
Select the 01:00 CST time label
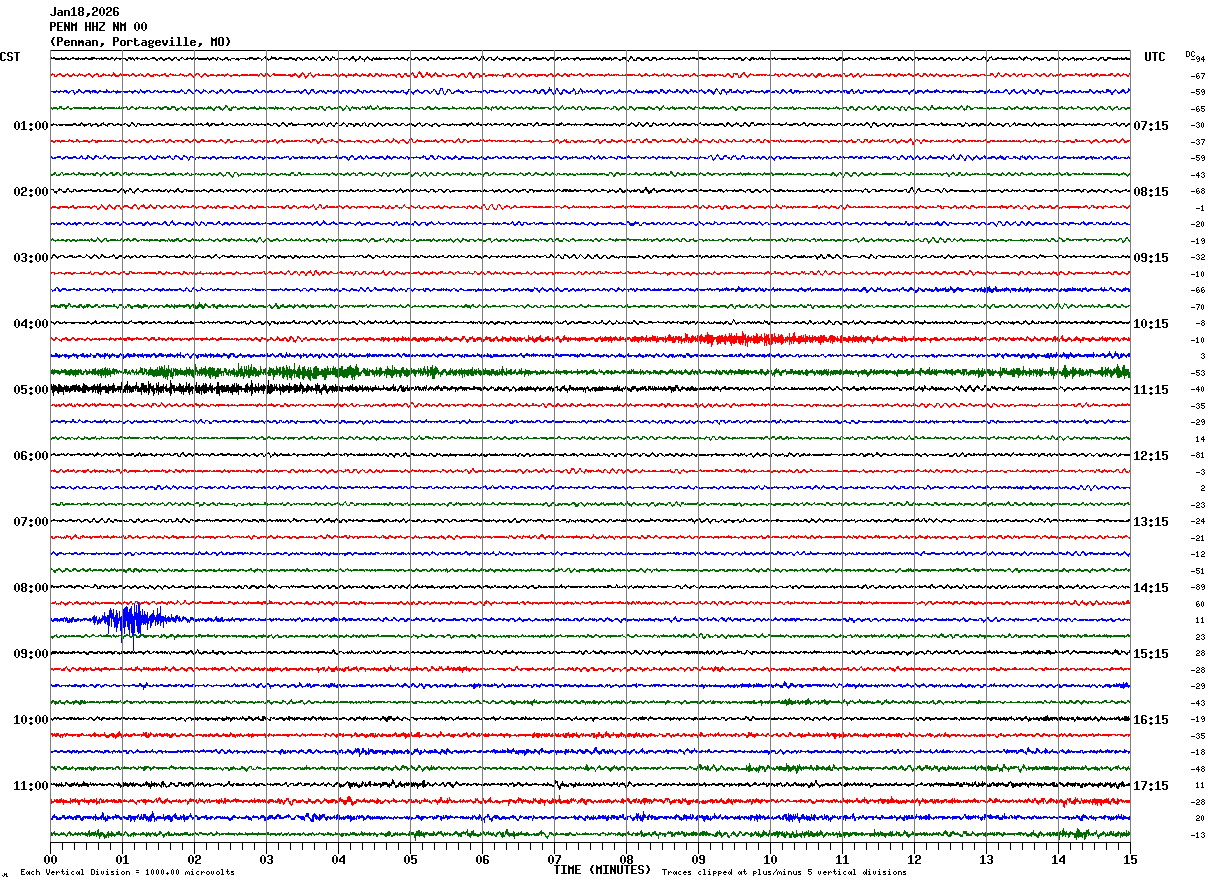click(31, 126)
